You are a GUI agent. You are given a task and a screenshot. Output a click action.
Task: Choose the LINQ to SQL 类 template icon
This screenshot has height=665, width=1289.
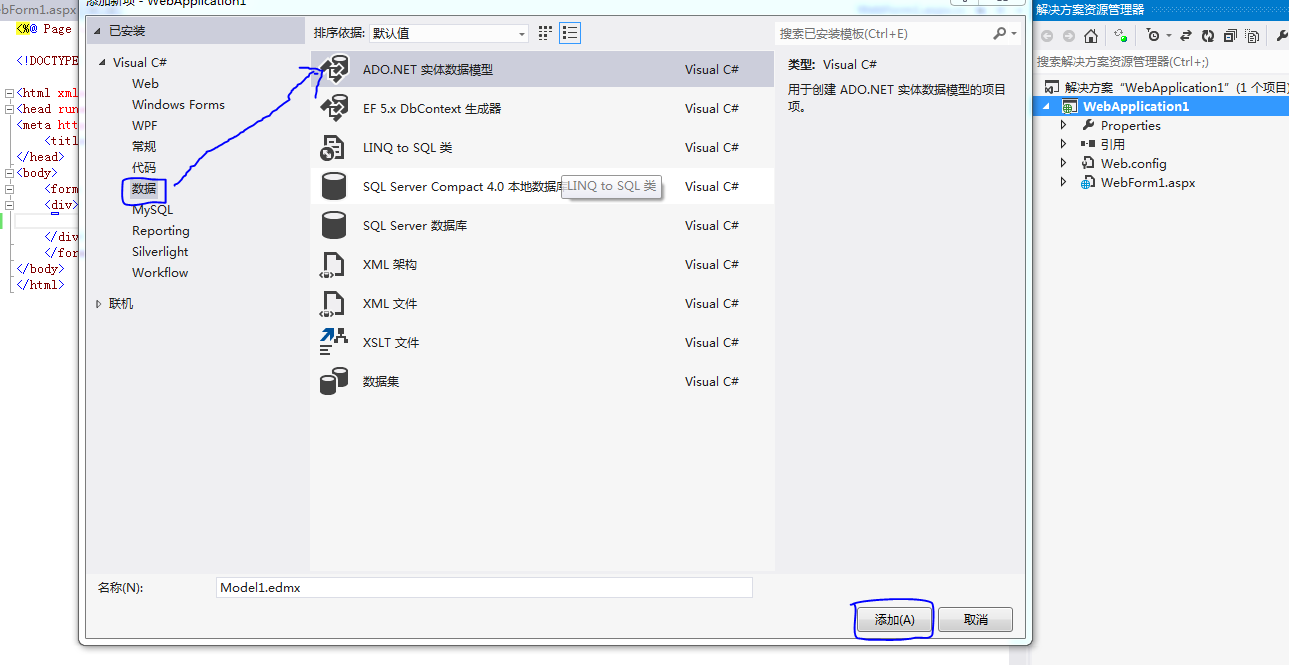(x=333, y=148)
